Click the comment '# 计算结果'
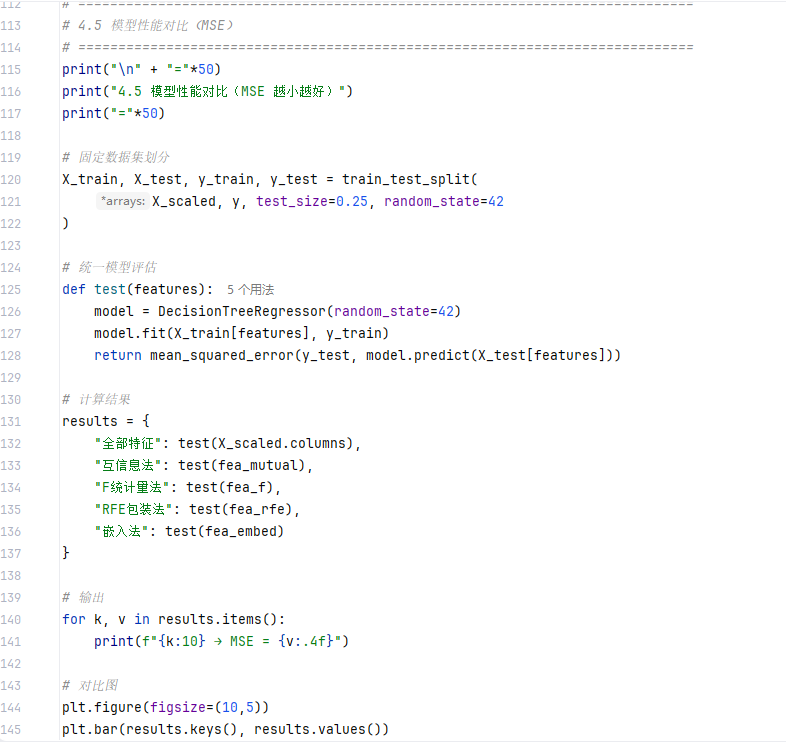 pyautogui.click(x=96, y=400)
